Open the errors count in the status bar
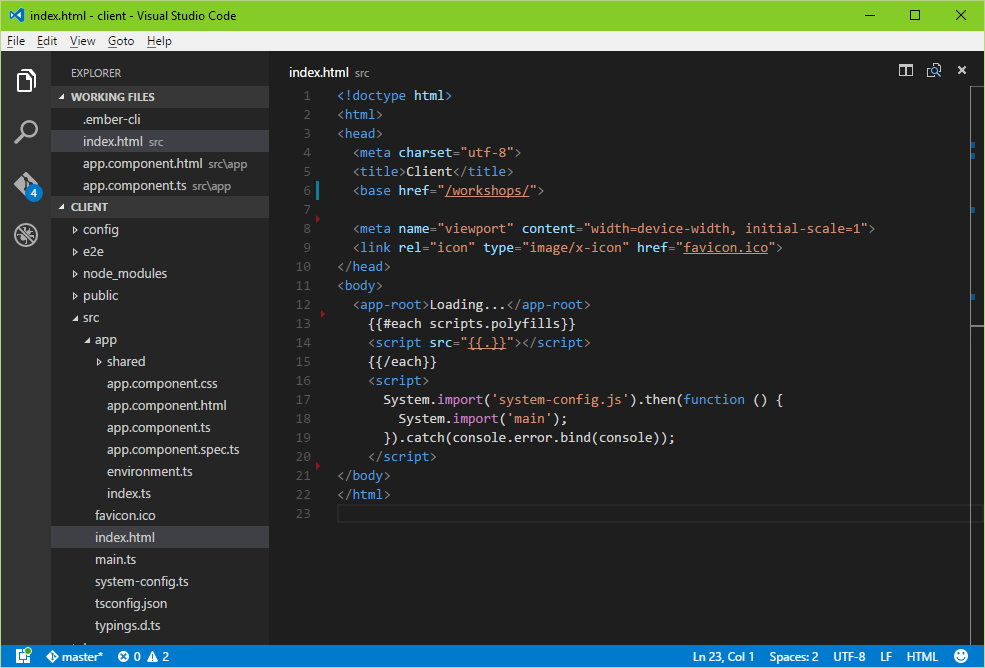 coord(129,657)
